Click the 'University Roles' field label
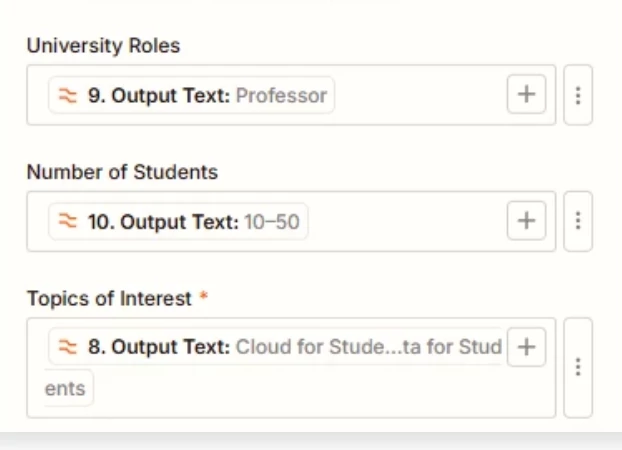This screenshot has height=450, width=622. pos(103,46)
